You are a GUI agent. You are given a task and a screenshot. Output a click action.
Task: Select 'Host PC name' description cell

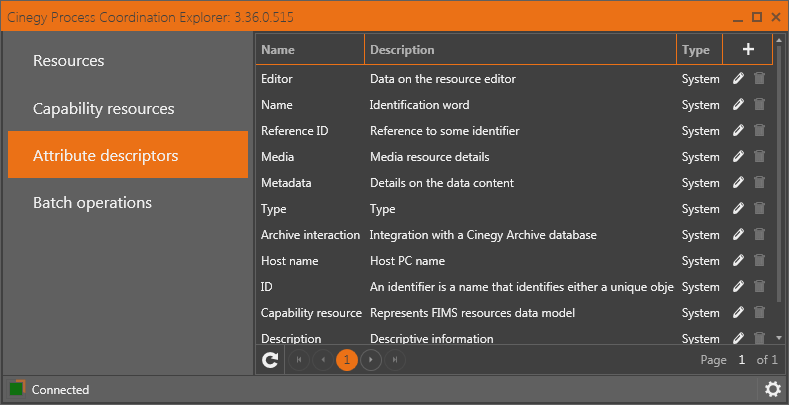(408, 261)
